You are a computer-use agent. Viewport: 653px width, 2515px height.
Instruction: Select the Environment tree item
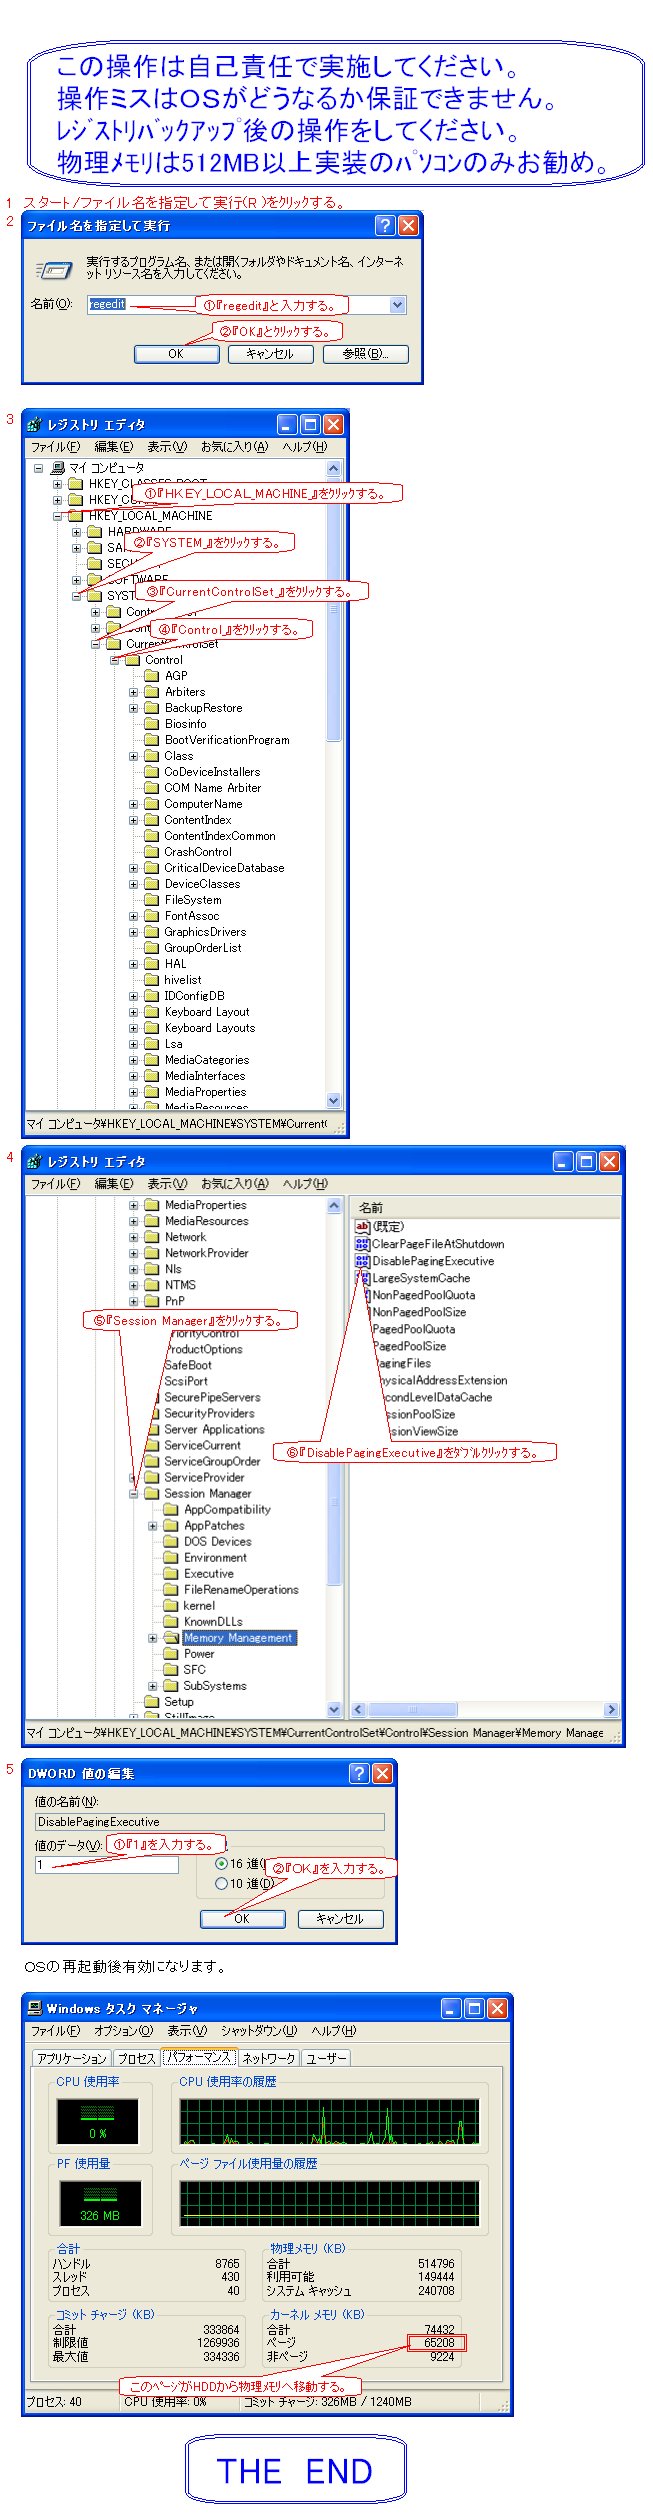point(215,1558)
